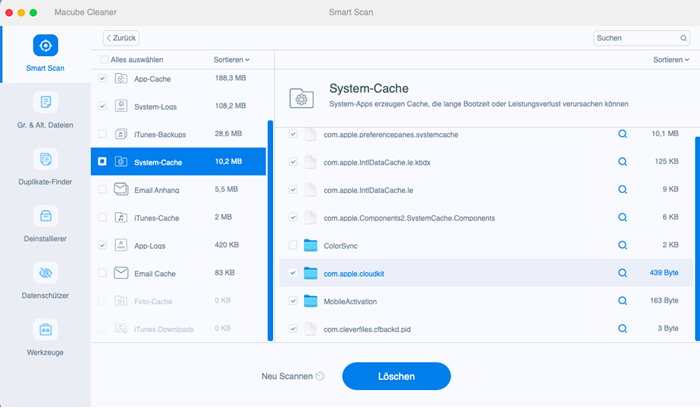Click the iTunes-Backups category icon

[121, 134]
